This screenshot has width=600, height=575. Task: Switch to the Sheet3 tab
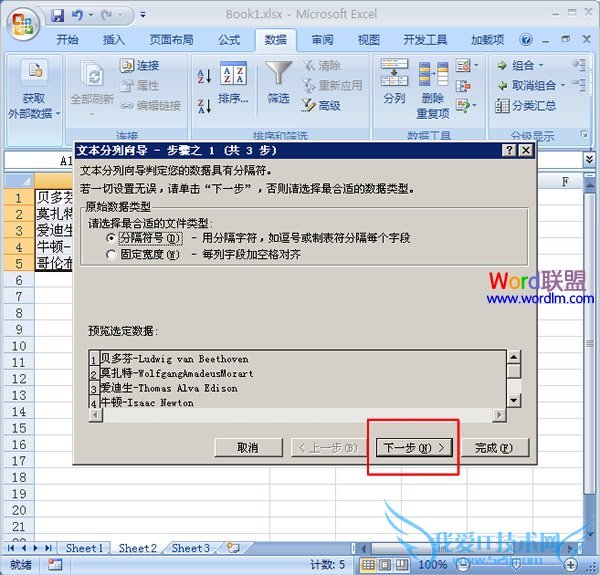[x=190, y=548]
